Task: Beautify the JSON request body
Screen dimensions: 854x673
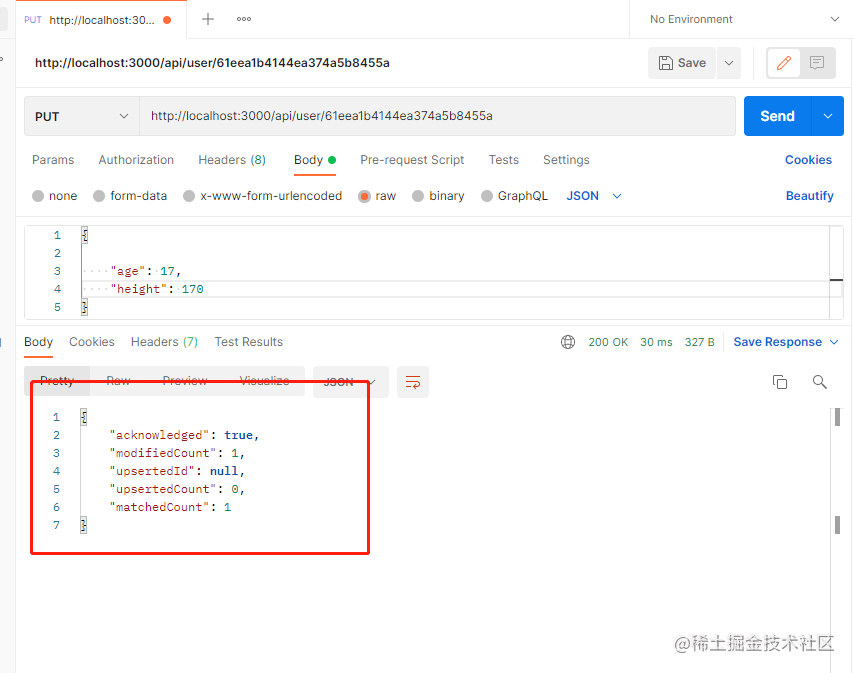Action: (809, 195)
